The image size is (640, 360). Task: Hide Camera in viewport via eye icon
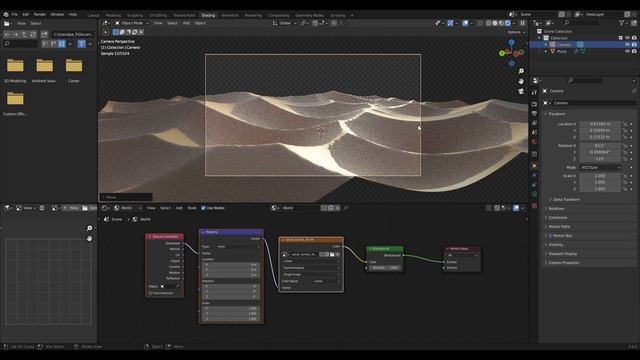(627, 44)
